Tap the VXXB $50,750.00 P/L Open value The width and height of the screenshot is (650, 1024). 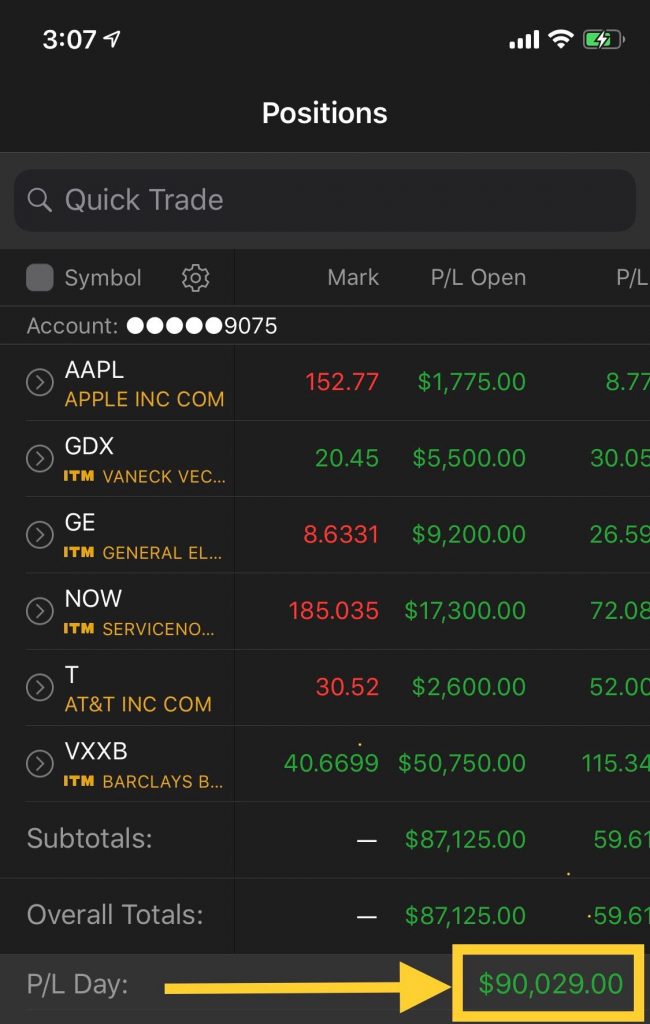(462, 763)
